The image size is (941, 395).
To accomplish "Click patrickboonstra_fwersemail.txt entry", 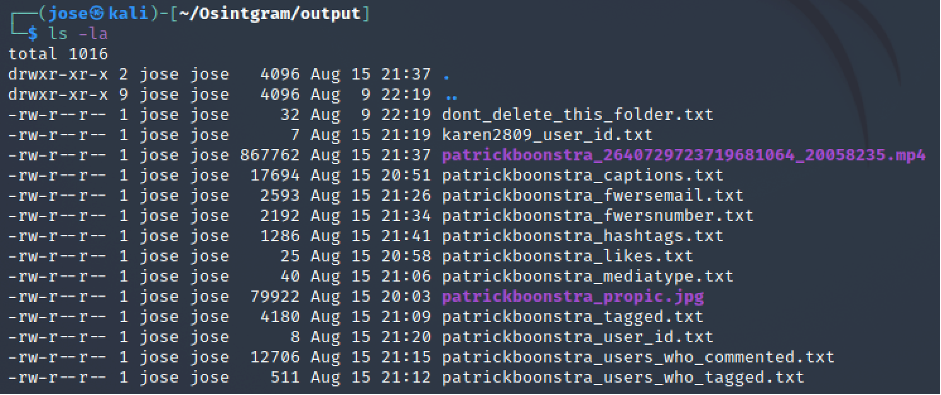I will tap(592, 196).
